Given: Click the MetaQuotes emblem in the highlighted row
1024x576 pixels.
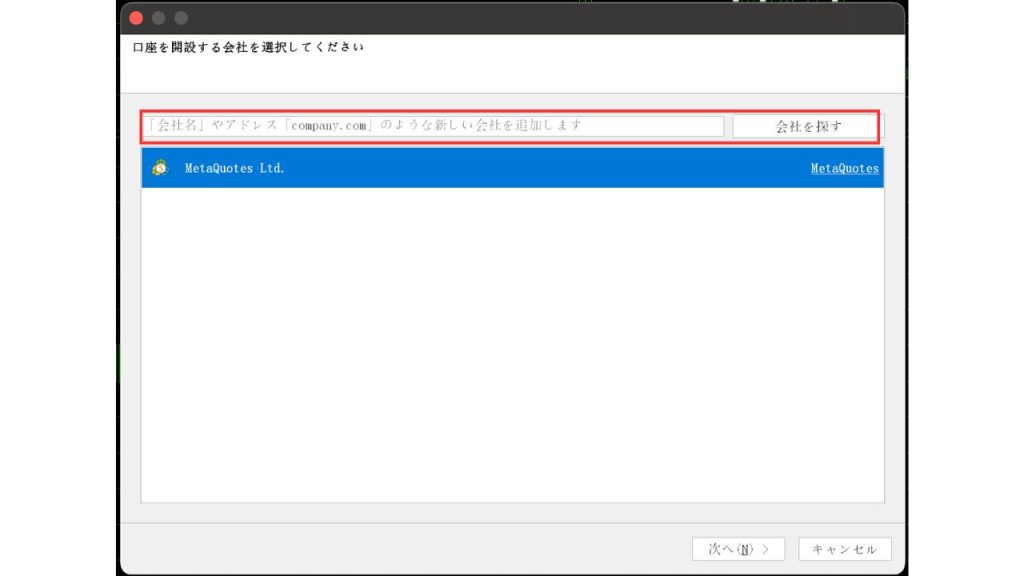Looking at the screenshot, I should pyautogui.click(x=160, y=168).
